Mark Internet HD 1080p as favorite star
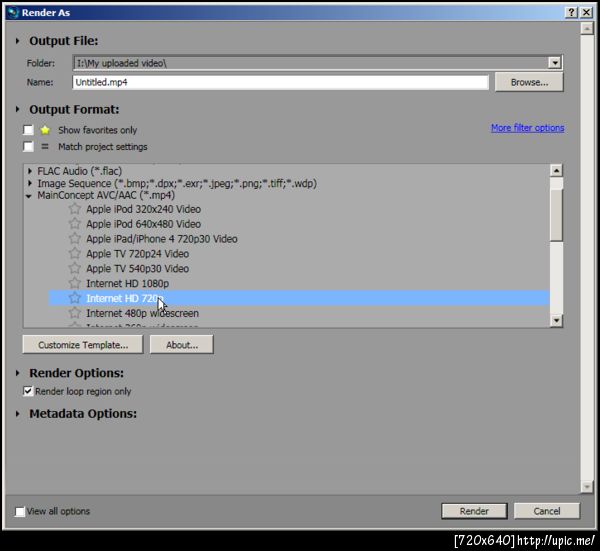Image resolution: width=600 pixels, height=551 pixels. (75, 283)
